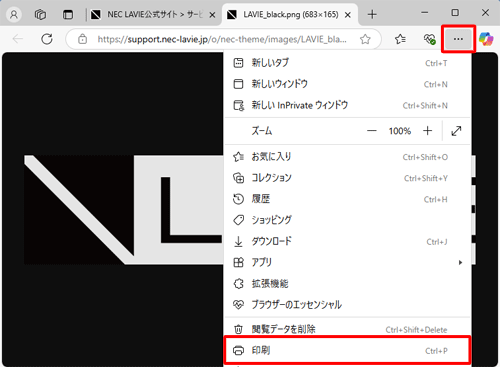The height and width of the screenshot is (367, 500).
Task: Enter full screen via the zoom row arrow icon
Action: [x=456, y=131]
